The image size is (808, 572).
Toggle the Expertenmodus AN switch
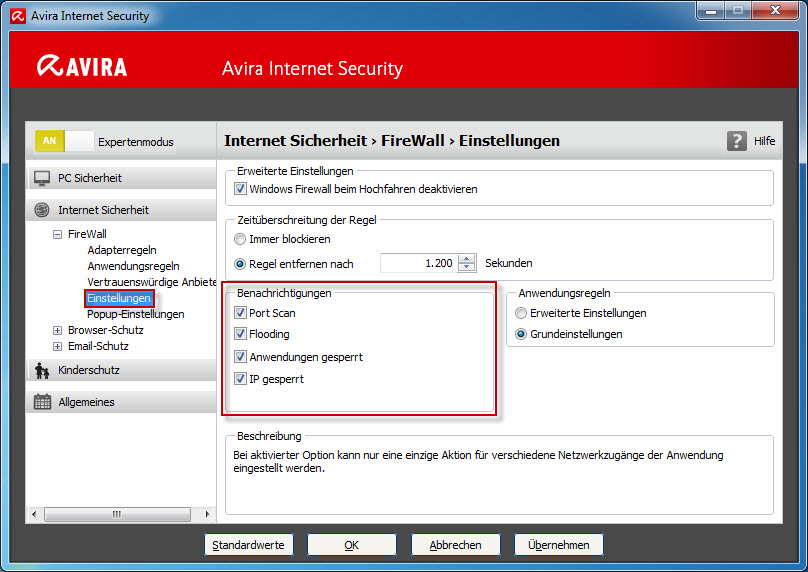pos(64,141)
